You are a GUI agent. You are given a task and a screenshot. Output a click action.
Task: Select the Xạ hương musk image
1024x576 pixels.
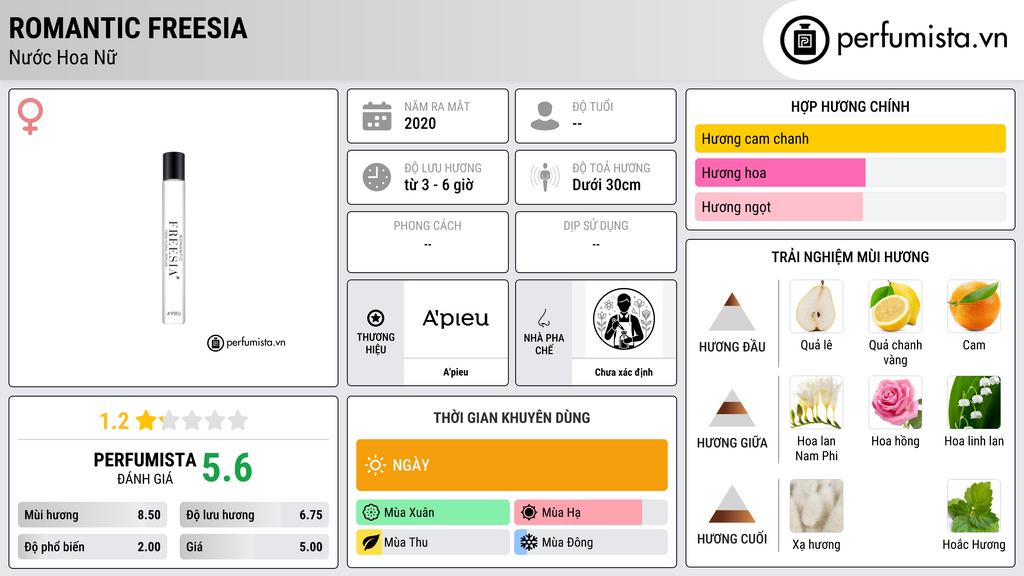[x=816, y=506]
